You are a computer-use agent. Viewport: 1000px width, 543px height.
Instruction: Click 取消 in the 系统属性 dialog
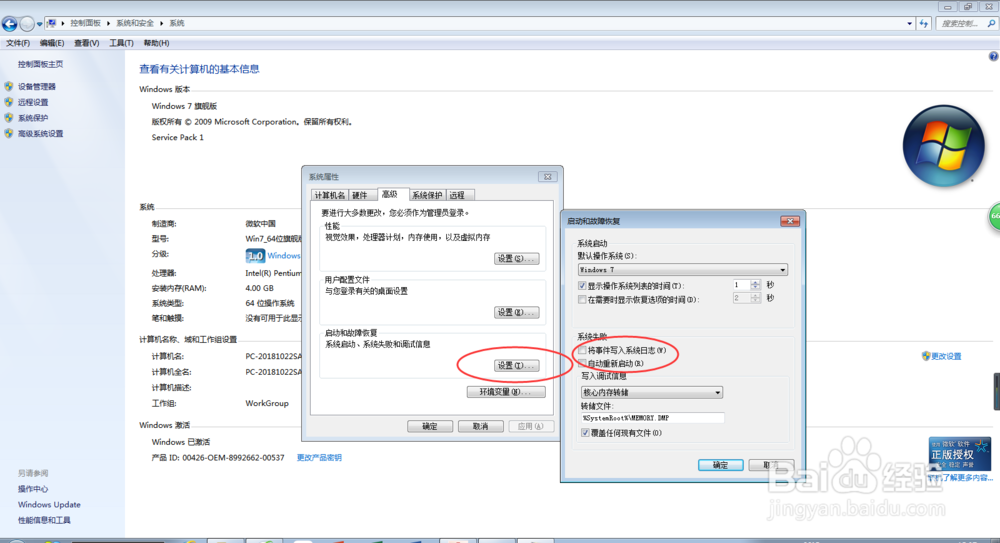point(480,426)
